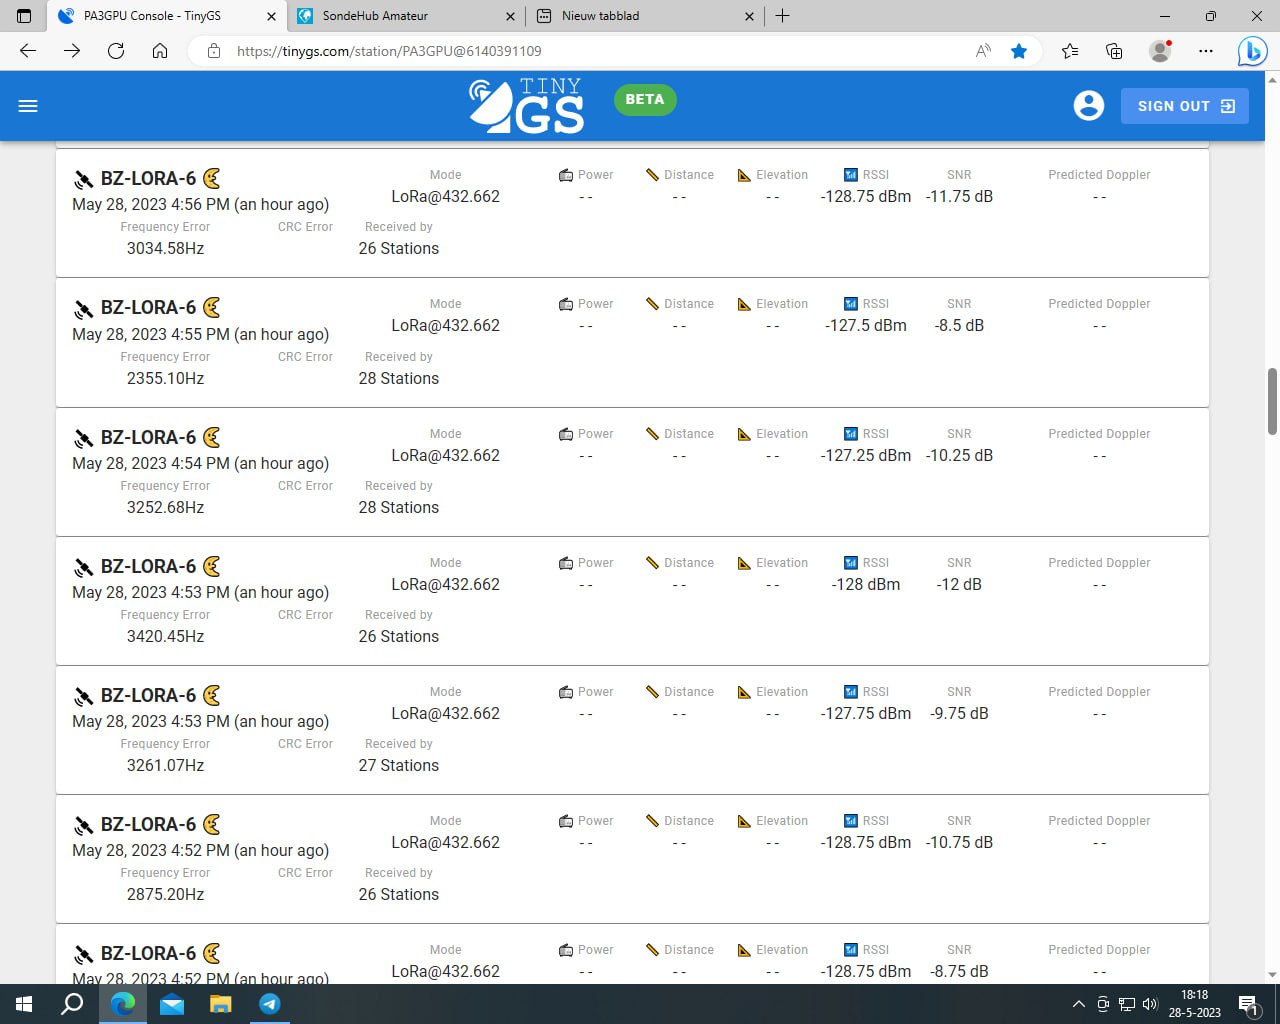The width and height of the screenshot is (1280, 1024).
Task: Open Telegram from the taskbar
Action: tap(270, 1004)
